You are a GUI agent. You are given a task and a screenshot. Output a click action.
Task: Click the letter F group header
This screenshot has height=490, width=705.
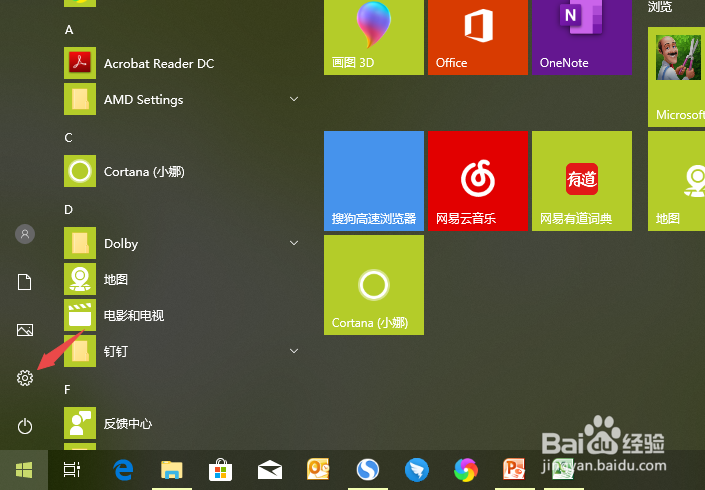(x=67, y=389)
